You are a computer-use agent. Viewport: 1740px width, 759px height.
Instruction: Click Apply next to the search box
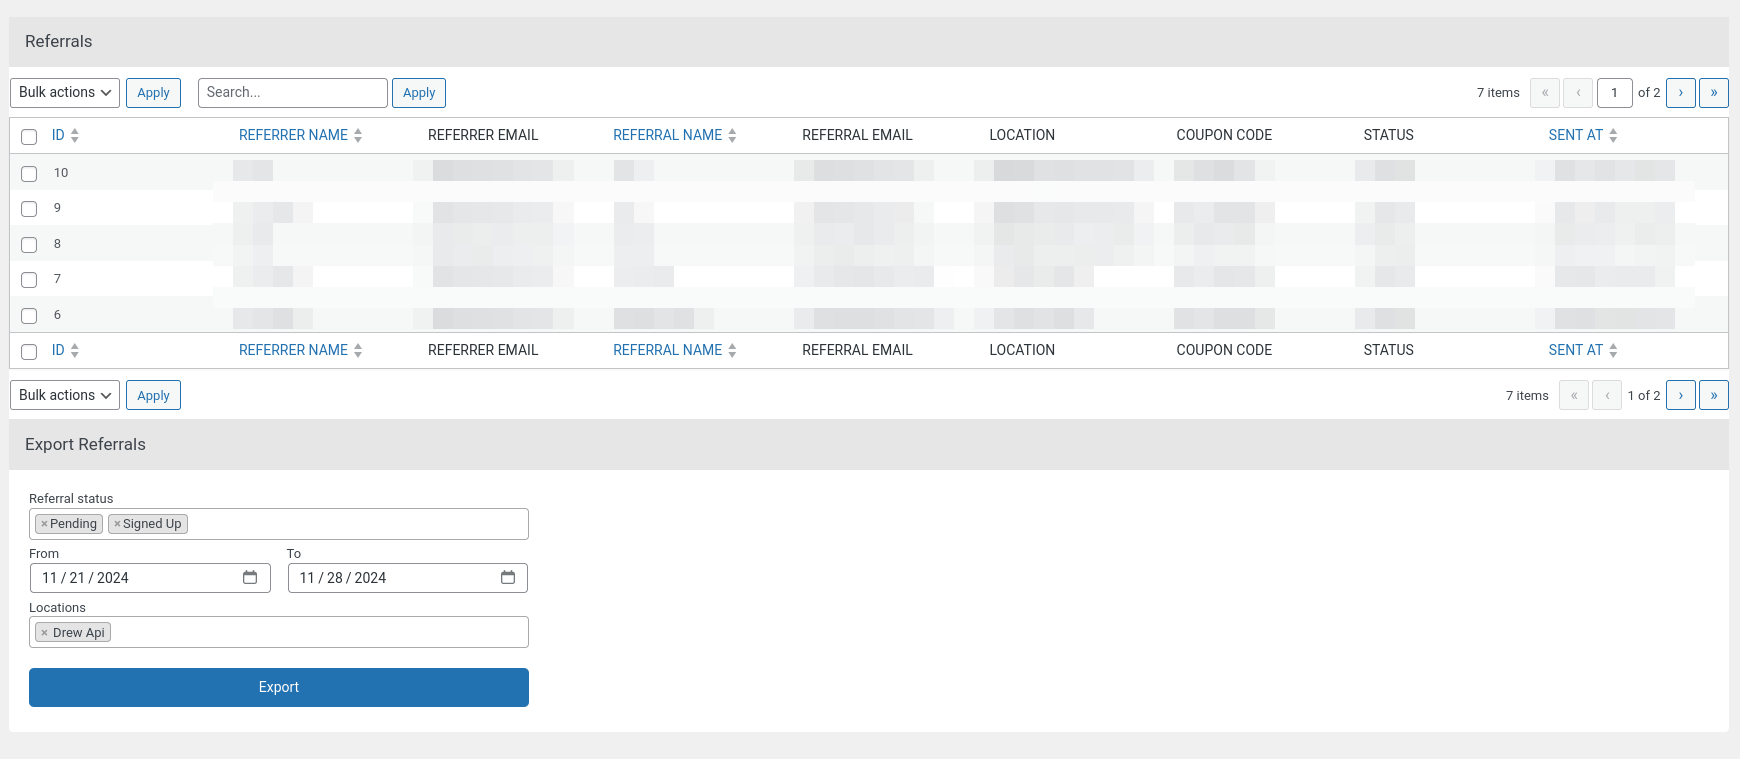point(418,93)
